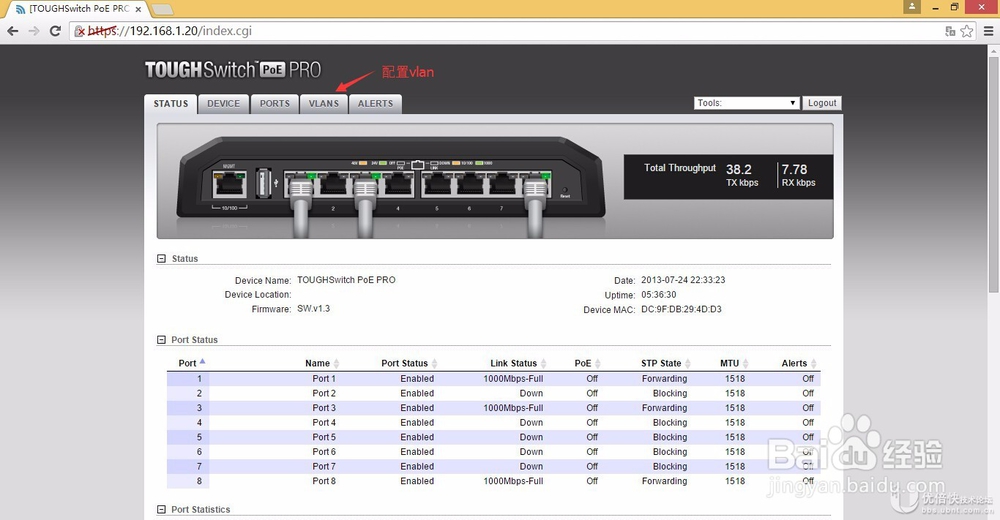The image size is (1000, 520).
Task: Collapse the Status section
Action: [161, 258]
